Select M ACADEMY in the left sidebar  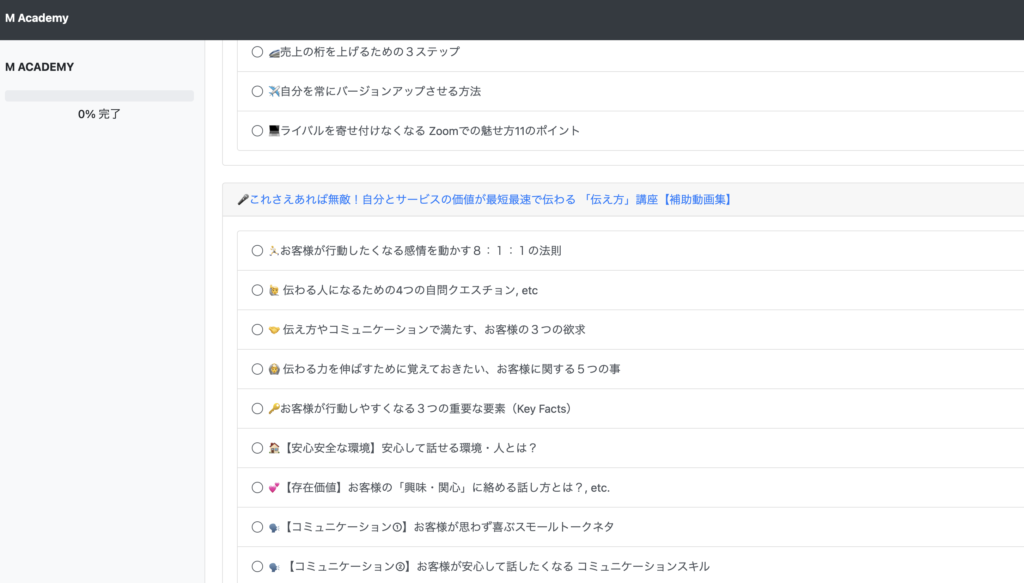point(39,67)
